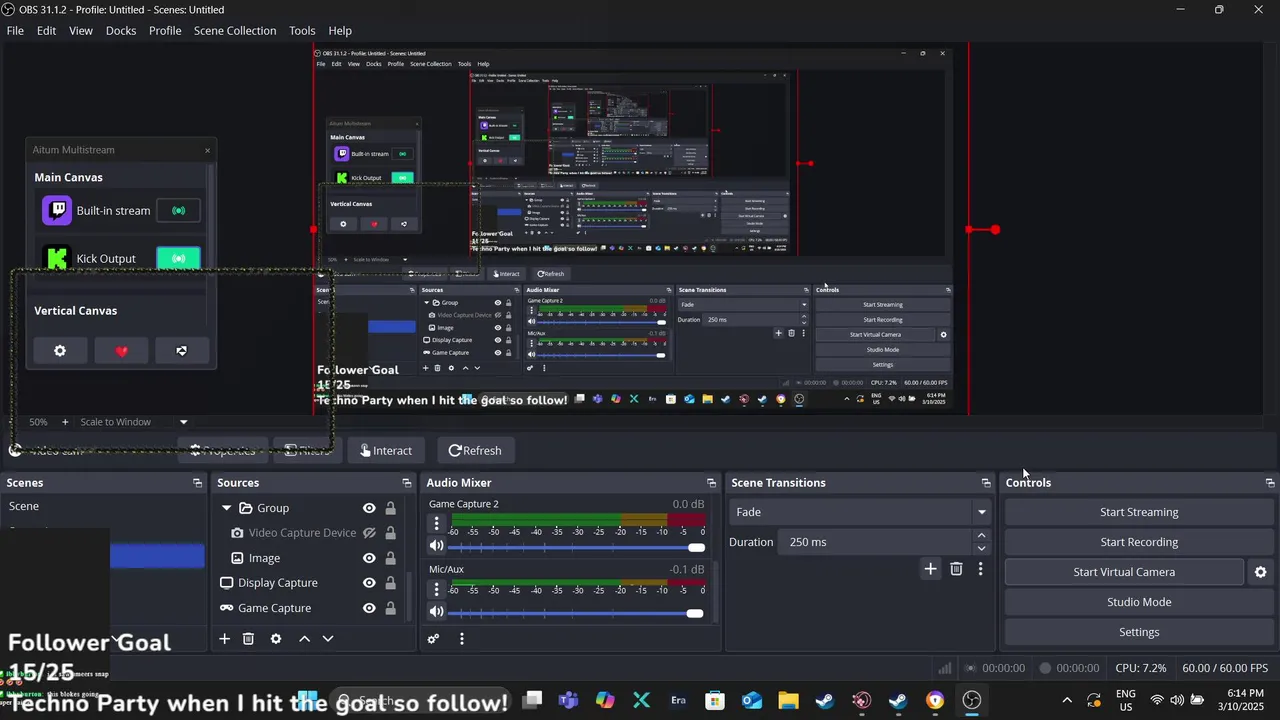Mute Game Capture 2 speaker icon
1280x720 pixels.
(436, 546)
